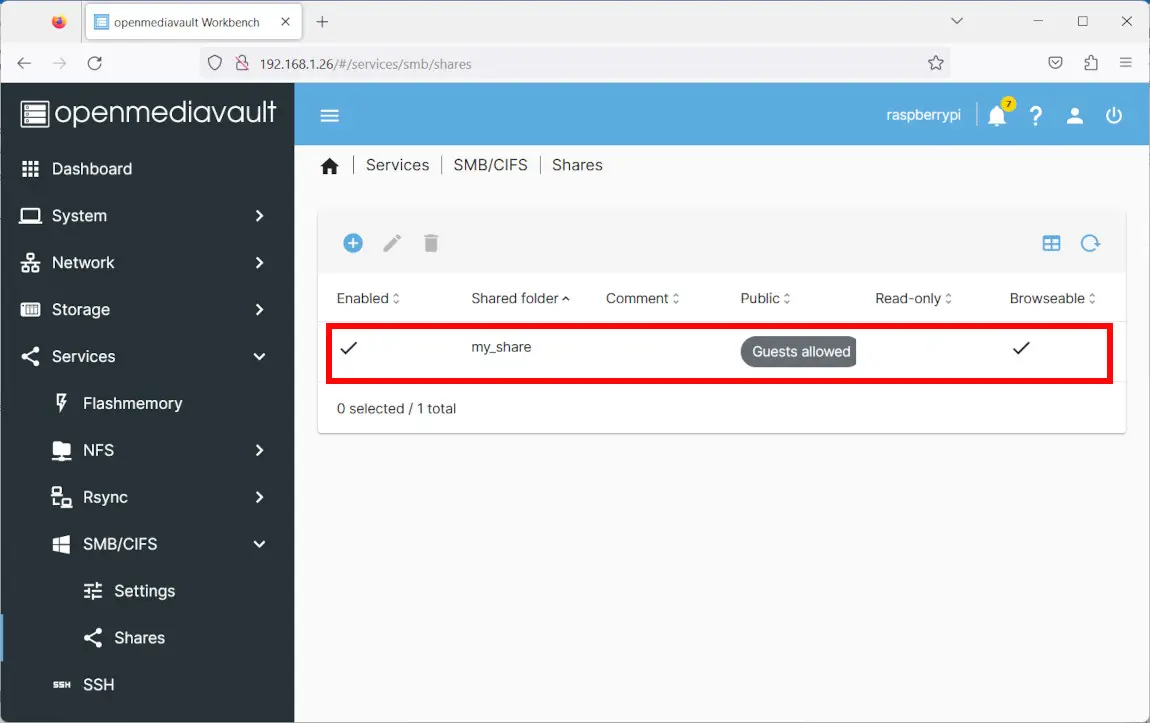Reload the shares table with refresh icon

[x=1090, y=243]
